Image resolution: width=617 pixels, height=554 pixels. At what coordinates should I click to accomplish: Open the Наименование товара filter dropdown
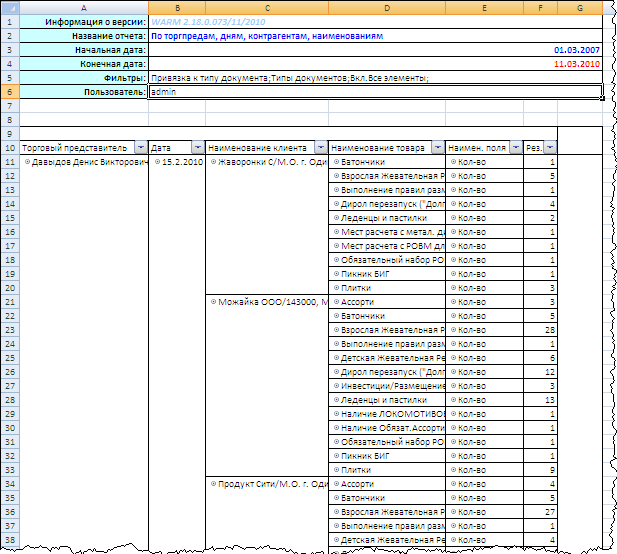click(x=437, y=147)
